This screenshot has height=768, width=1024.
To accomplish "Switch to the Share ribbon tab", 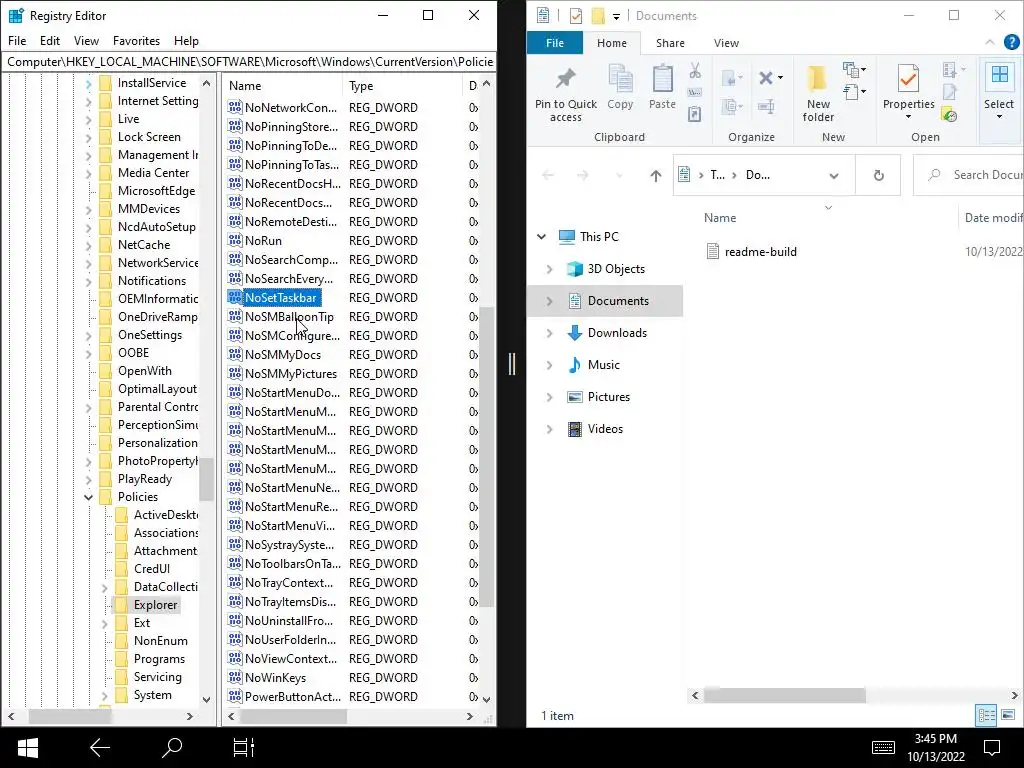I will pos(670,42).
